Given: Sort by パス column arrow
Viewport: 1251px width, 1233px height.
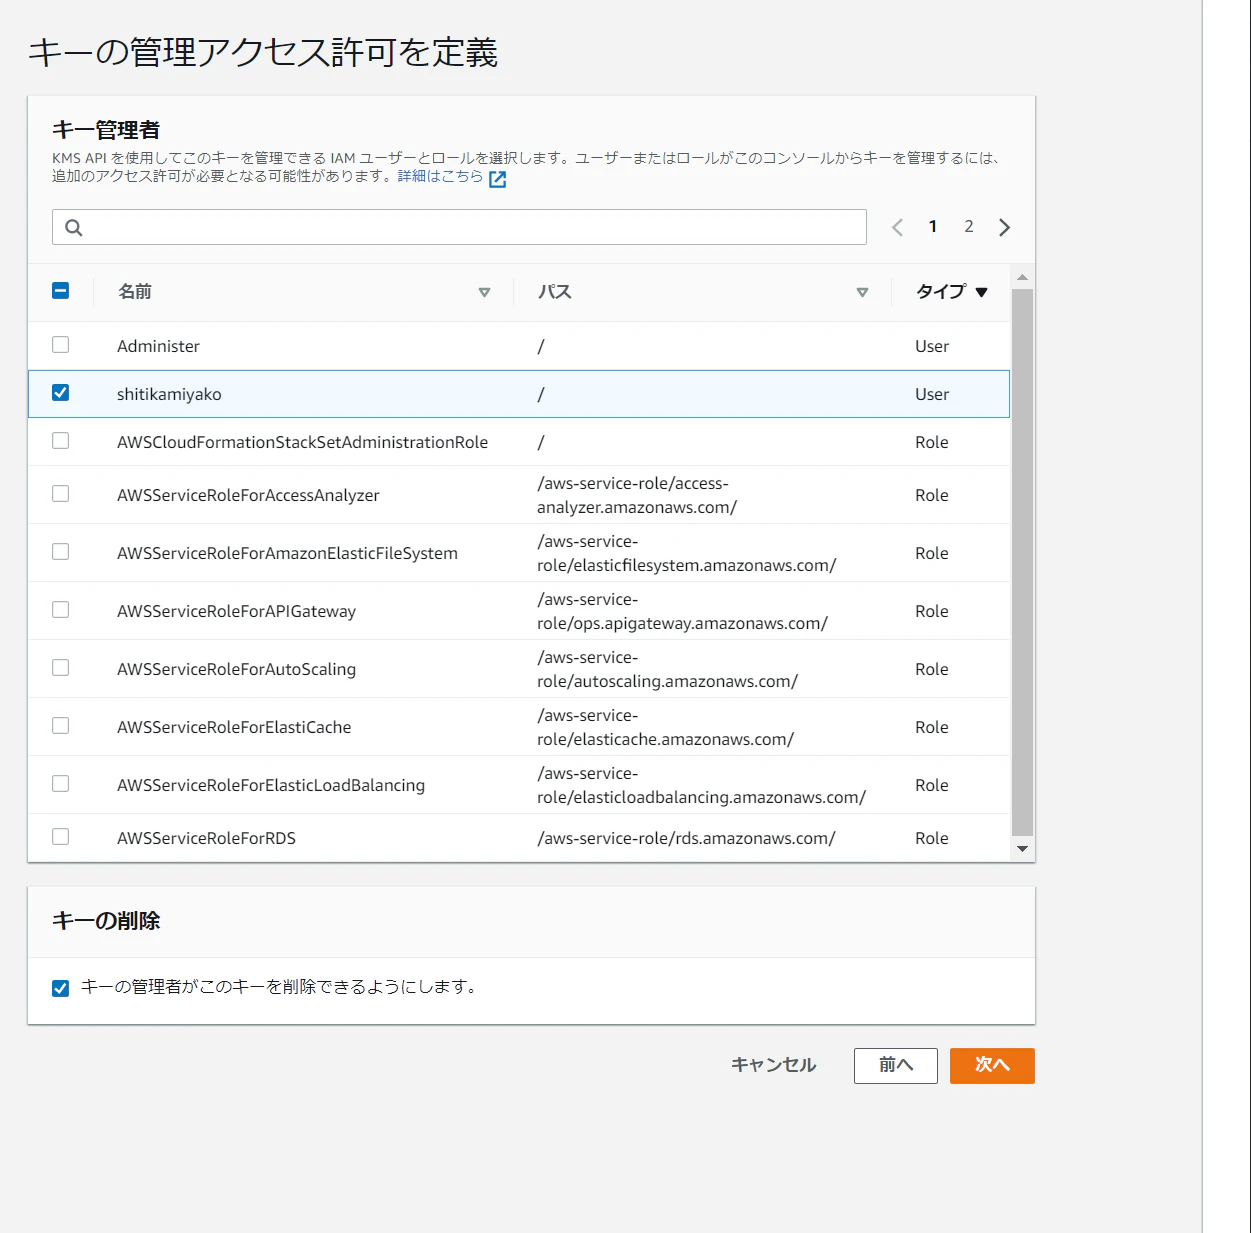Looking at the screenshot, I should (862, 292).
